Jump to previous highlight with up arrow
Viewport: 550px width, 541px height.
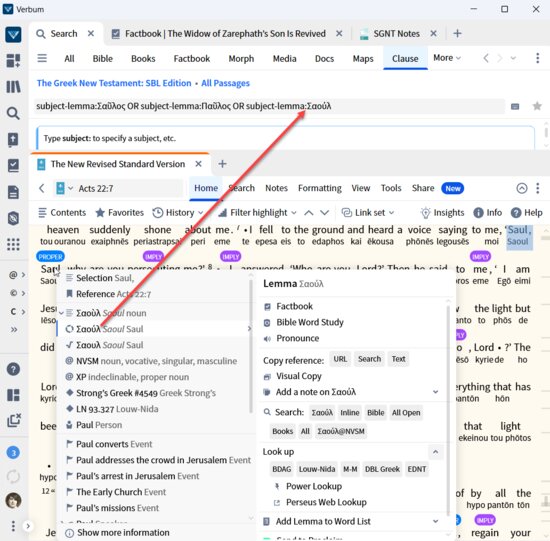click(309, 213)
